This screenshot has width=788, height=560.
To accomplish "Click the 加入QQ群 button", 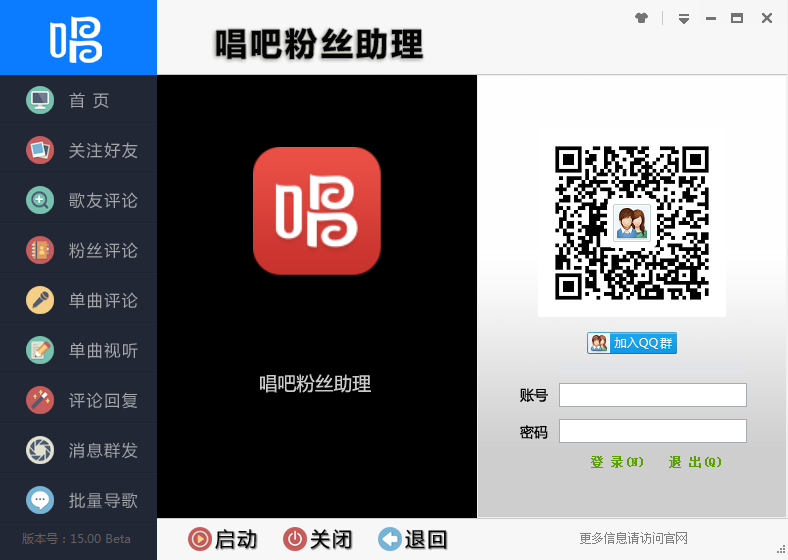I will pyautogui.click(x=632, y=343).
